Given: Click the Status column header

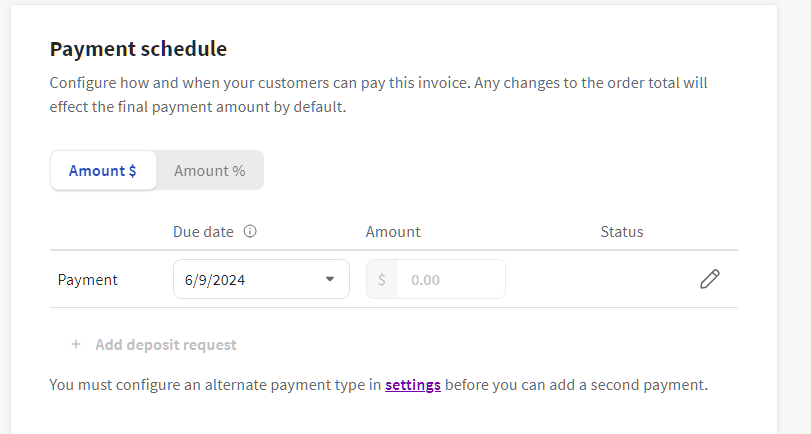Looking at the screenshot, I should pyautogui.click(x=621, y=231).
